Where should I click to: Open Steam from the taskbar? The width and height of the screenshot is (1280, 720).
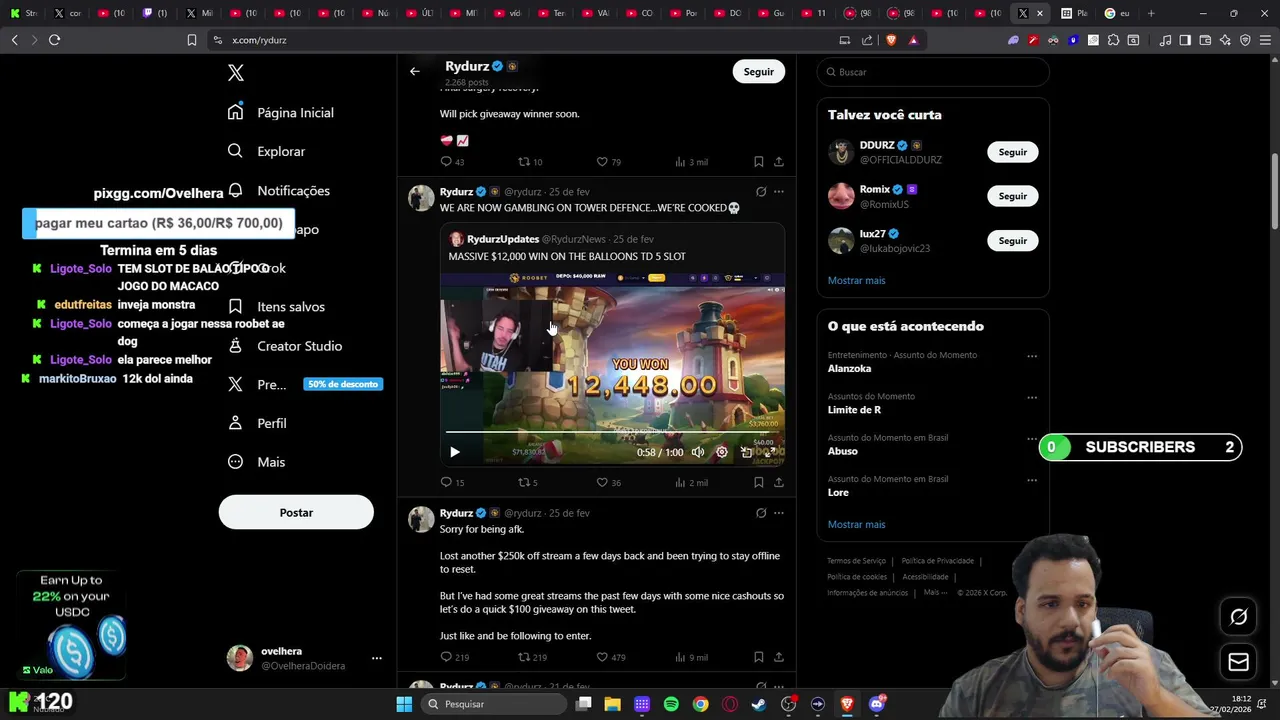tap(759, 704)
